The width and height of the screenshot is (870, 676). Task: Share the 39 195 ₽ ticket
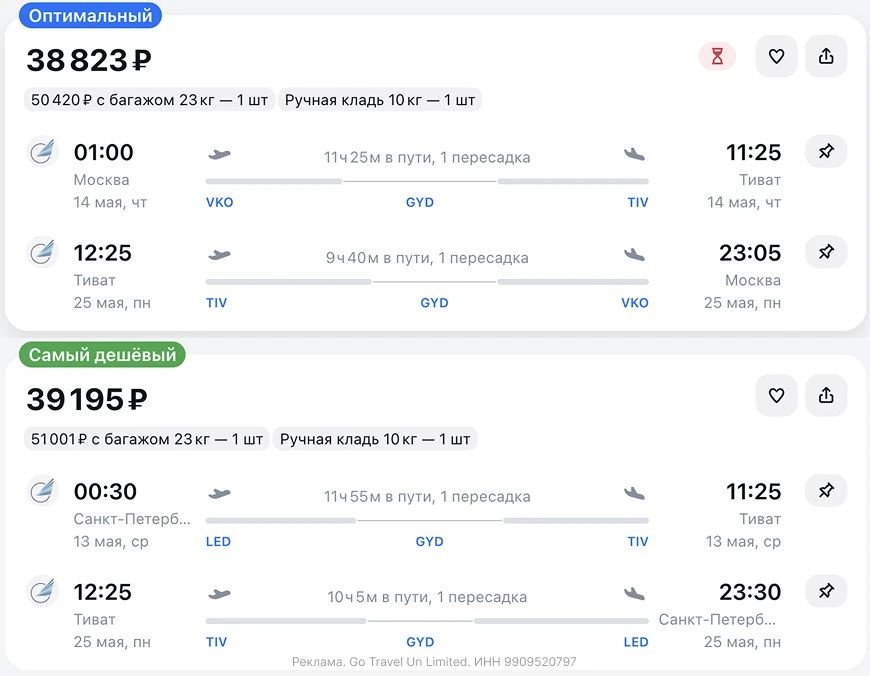(x=826, y=396)
